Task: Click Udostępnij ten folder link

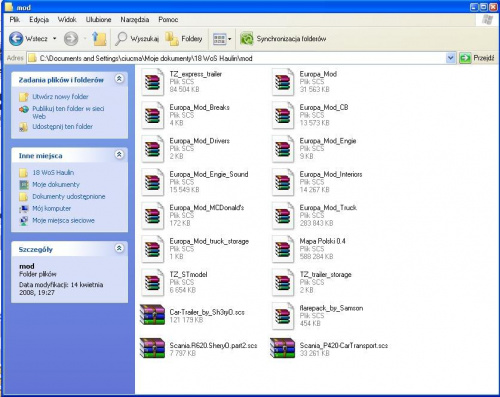Action: point(62,127)
